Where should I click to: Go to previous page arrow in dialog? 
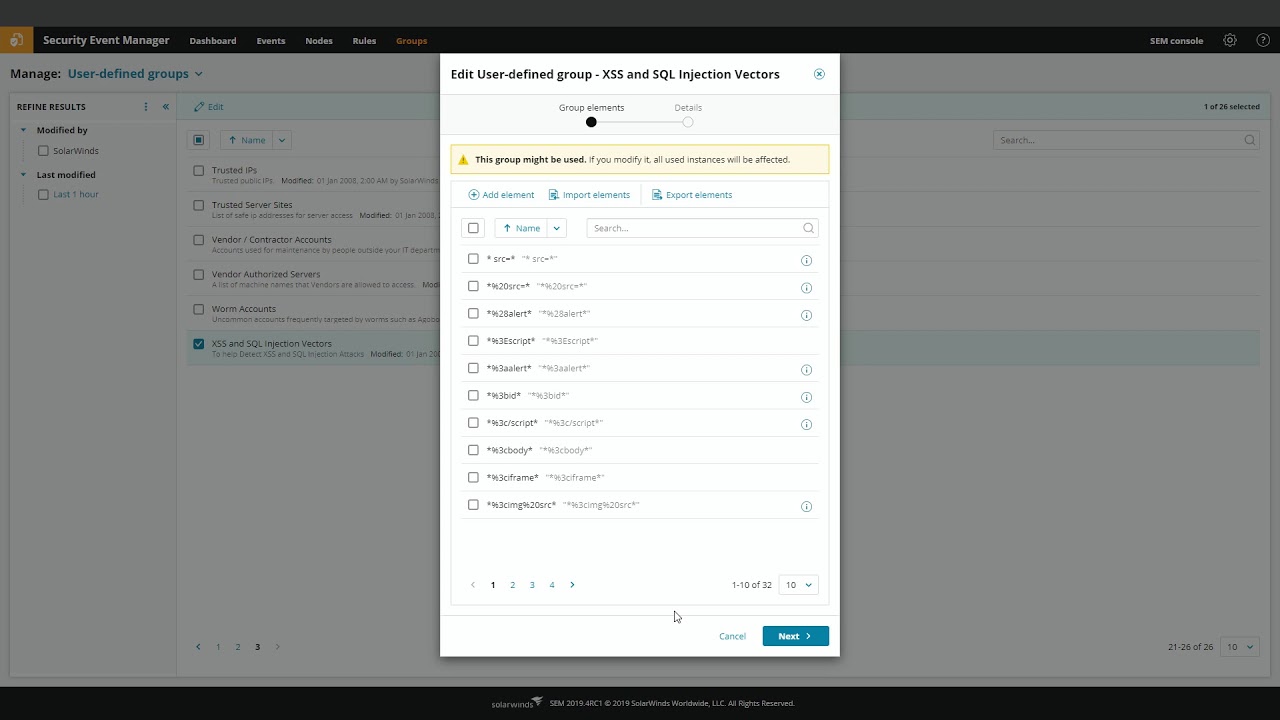click(x=473, y=585)
